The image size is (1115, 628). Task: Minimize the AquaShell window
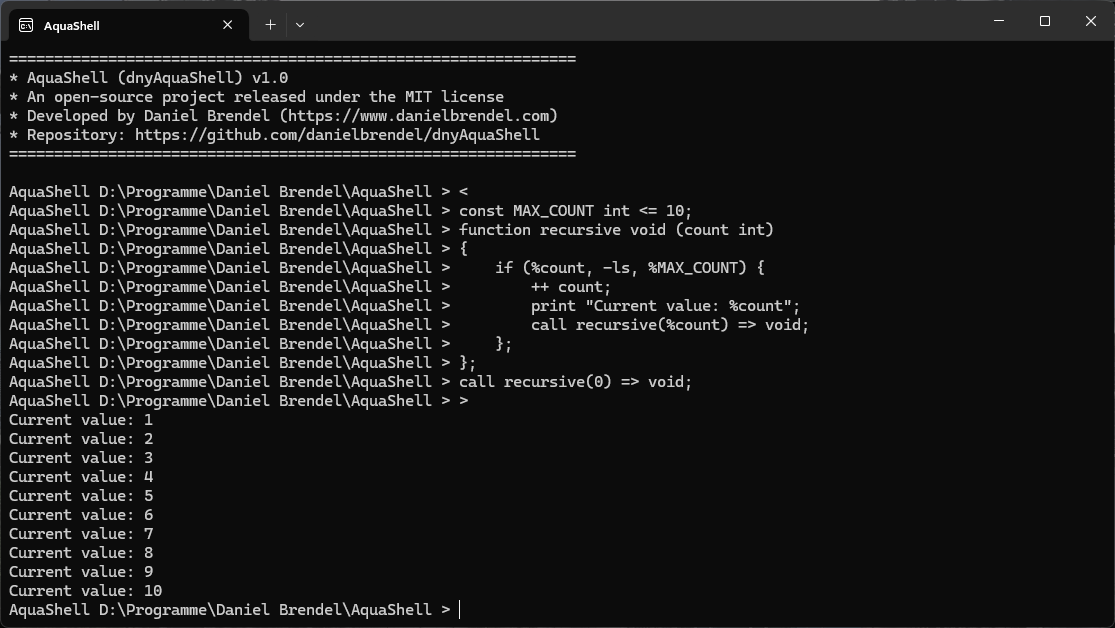tap(999, 21)
